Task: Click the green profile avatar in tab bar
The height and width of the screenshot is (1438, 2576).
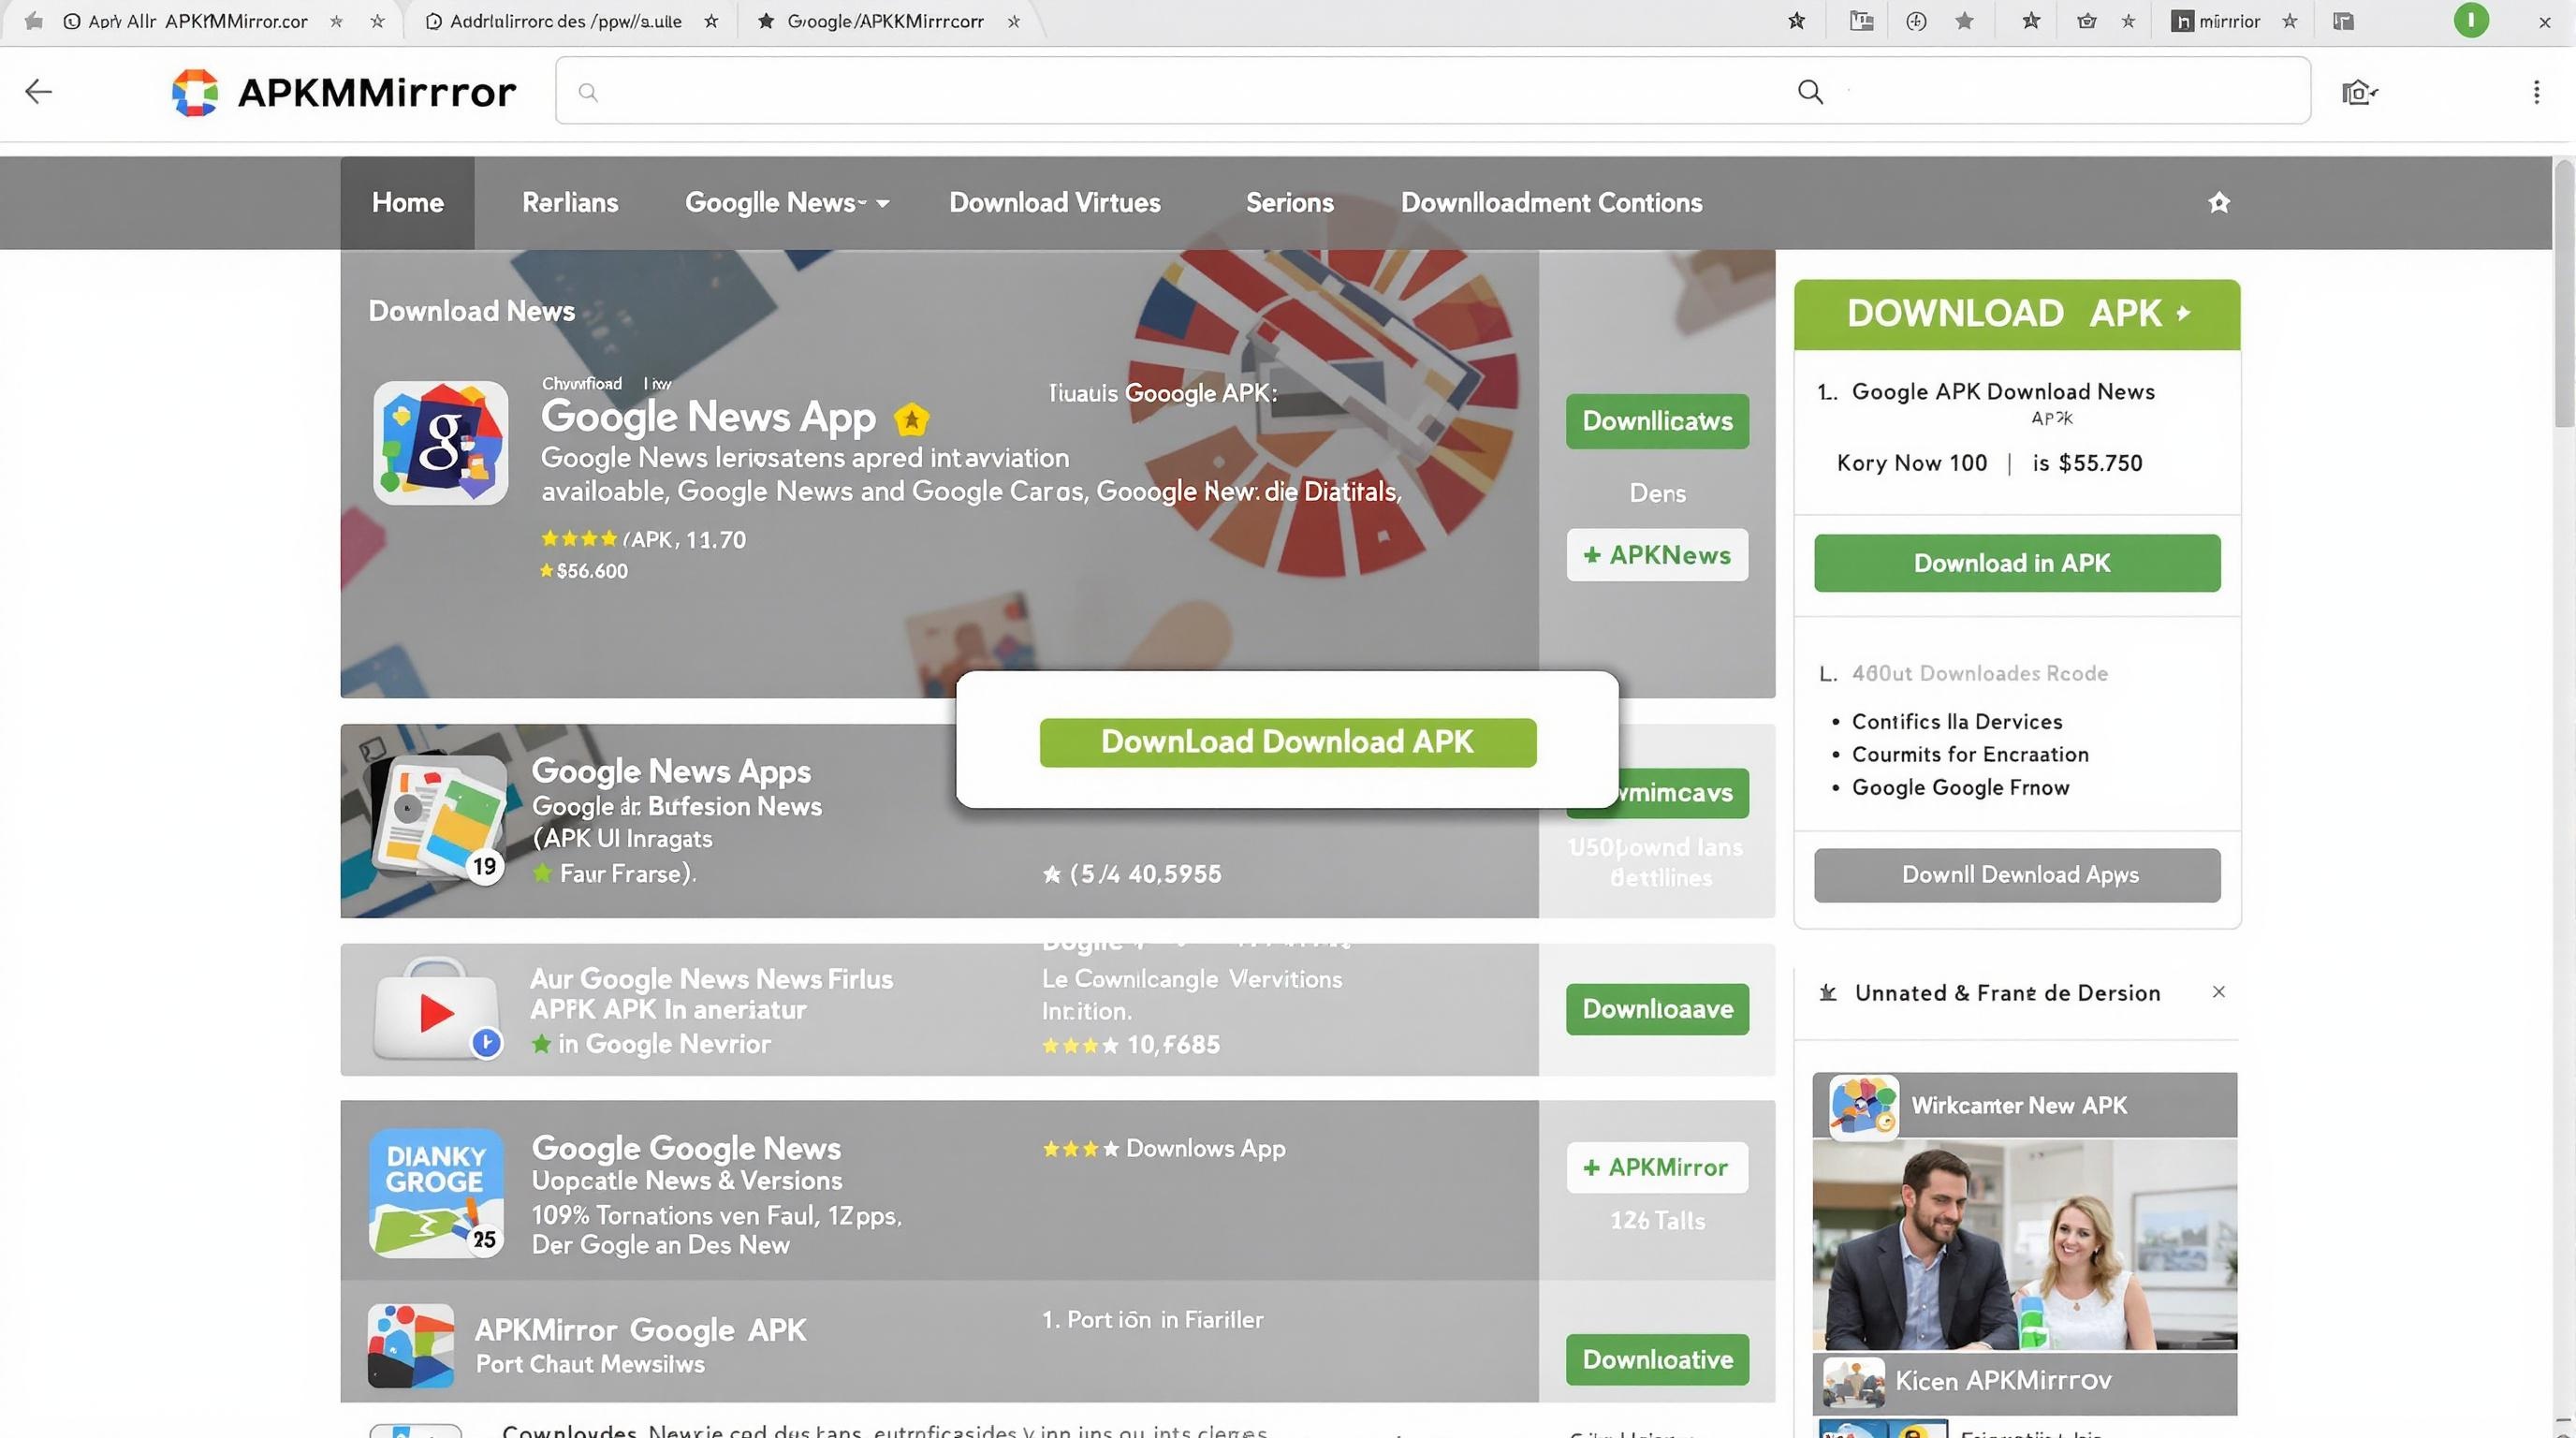Action: (2470, 21)
